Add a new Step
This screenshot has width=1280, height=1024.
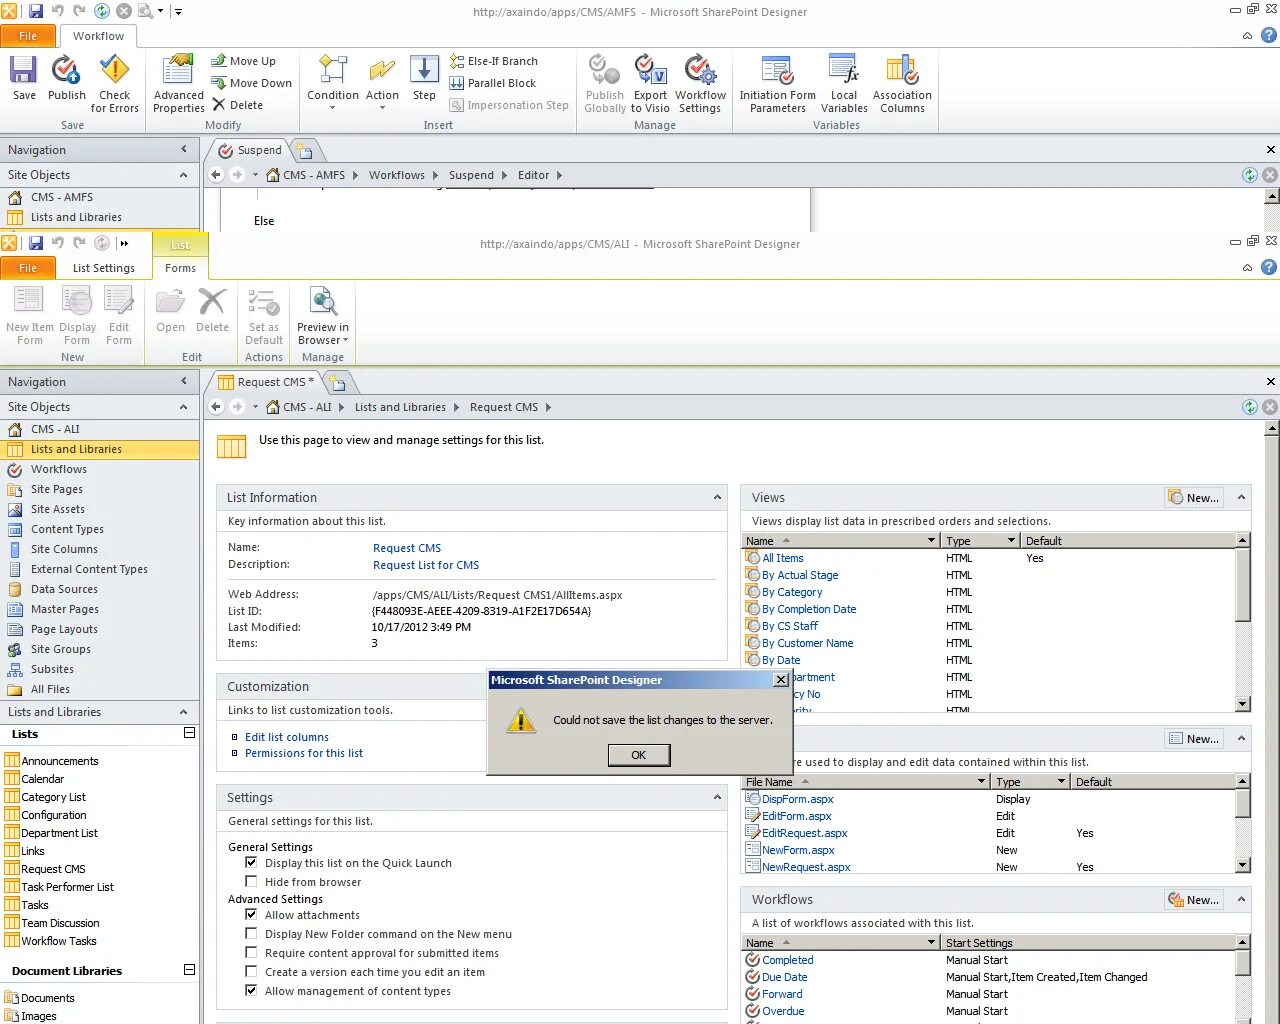coord(424,78)
